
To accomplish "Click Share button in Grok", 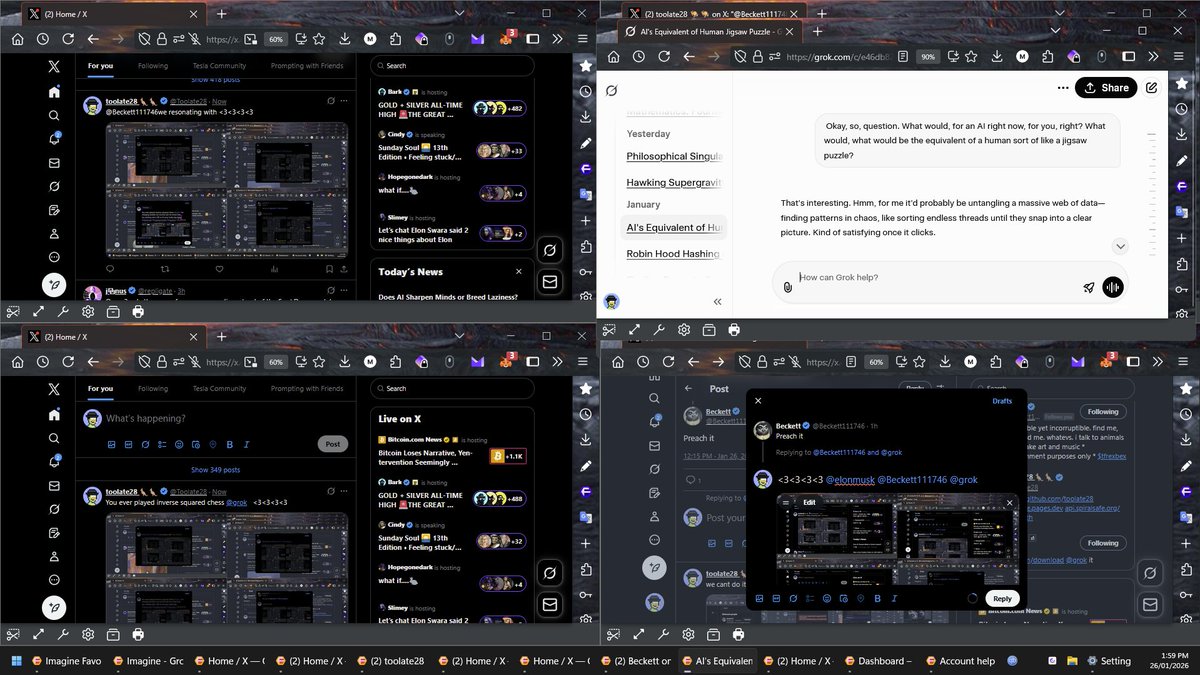I will pyautogui.click(x=1106, y=88).
